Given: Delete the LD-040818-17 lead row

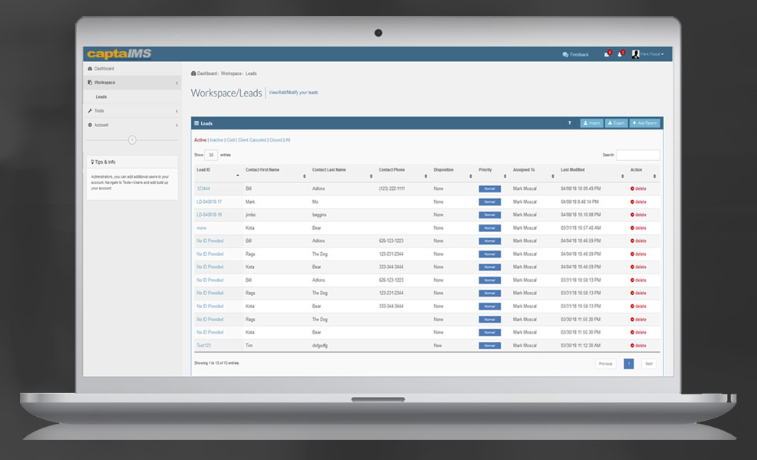Looking at the screenshot, I should [638, 202].
